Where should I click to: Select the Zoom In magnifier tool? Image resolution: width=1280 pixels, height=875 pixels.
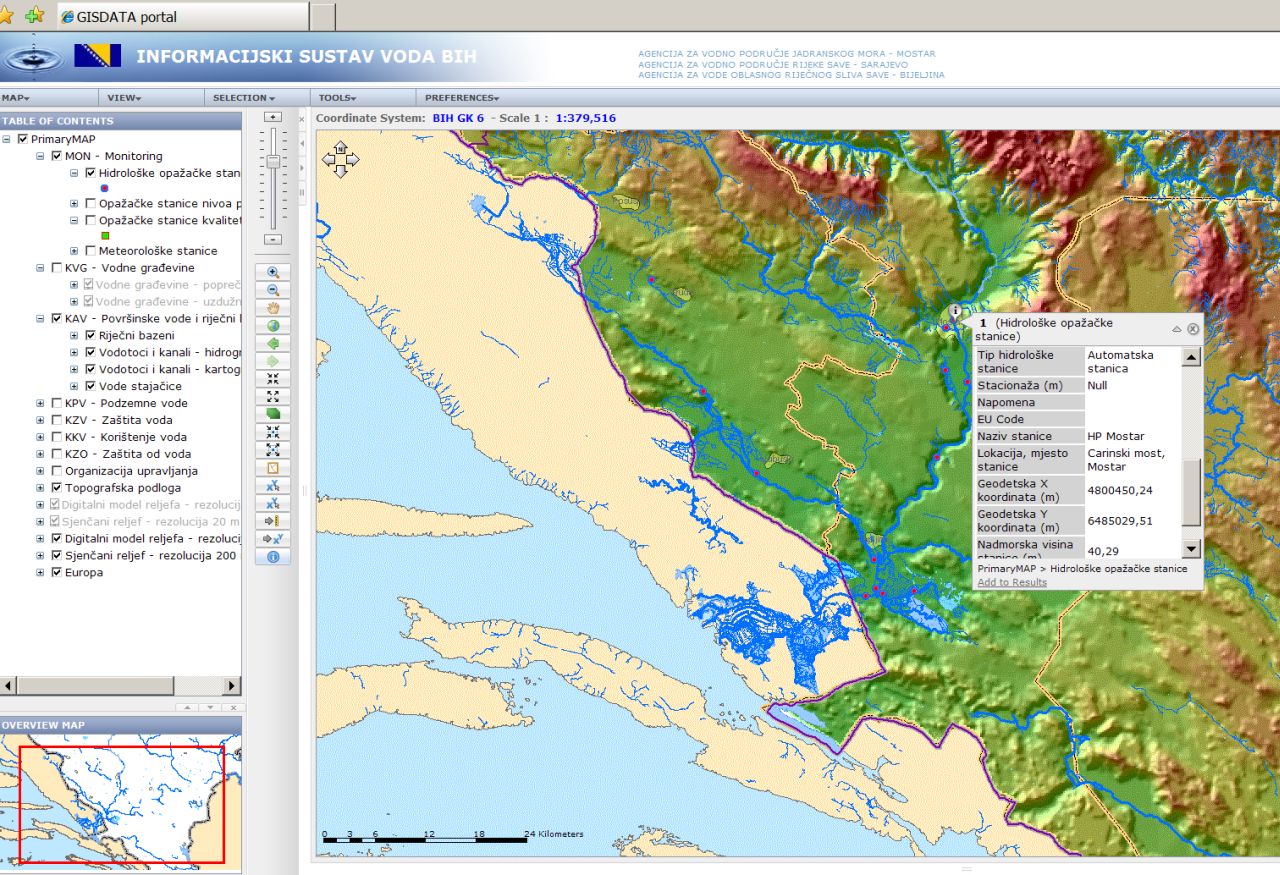point(273,272)
